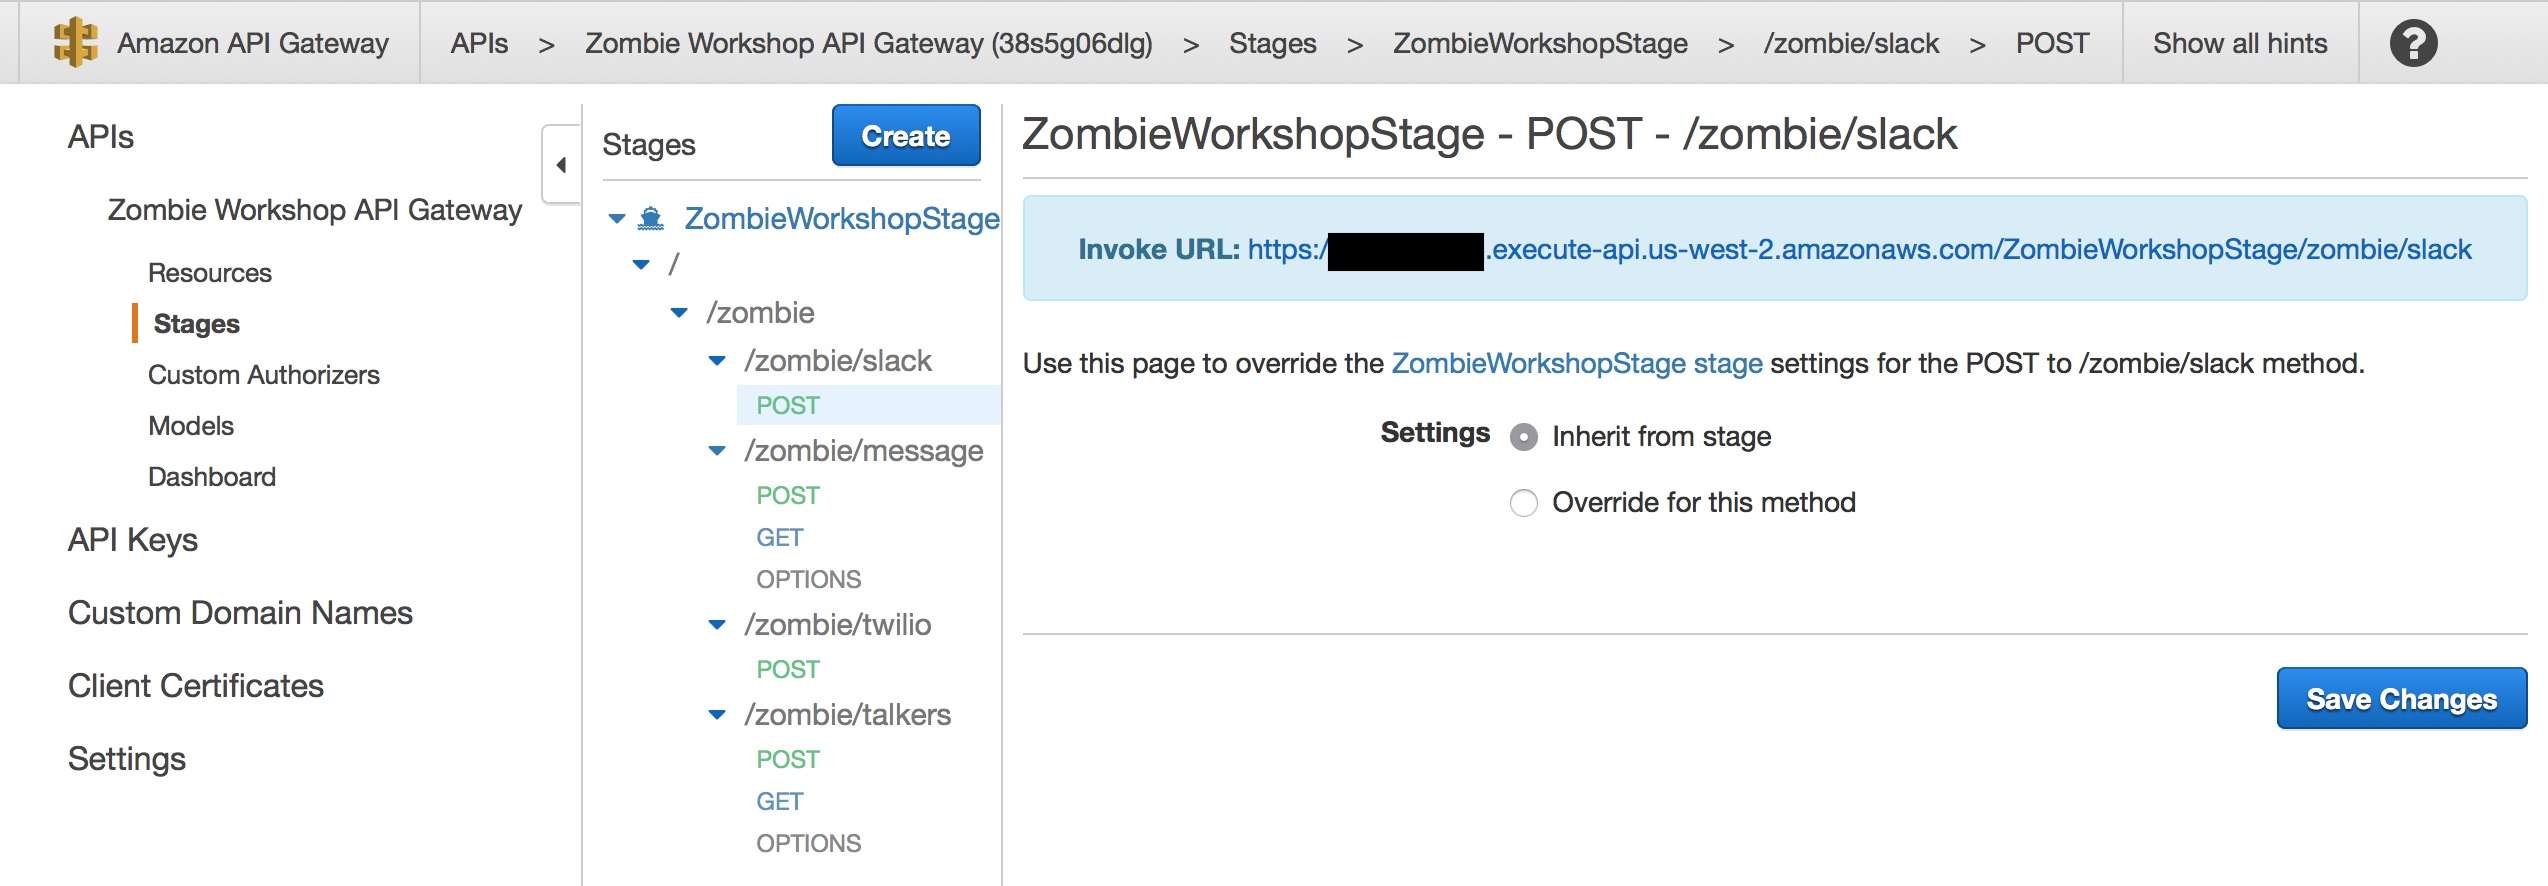The height and width of the screenshot is (886, 2548).
Task: Select POST under /zombie/twilio
Action: click(788, 670)
